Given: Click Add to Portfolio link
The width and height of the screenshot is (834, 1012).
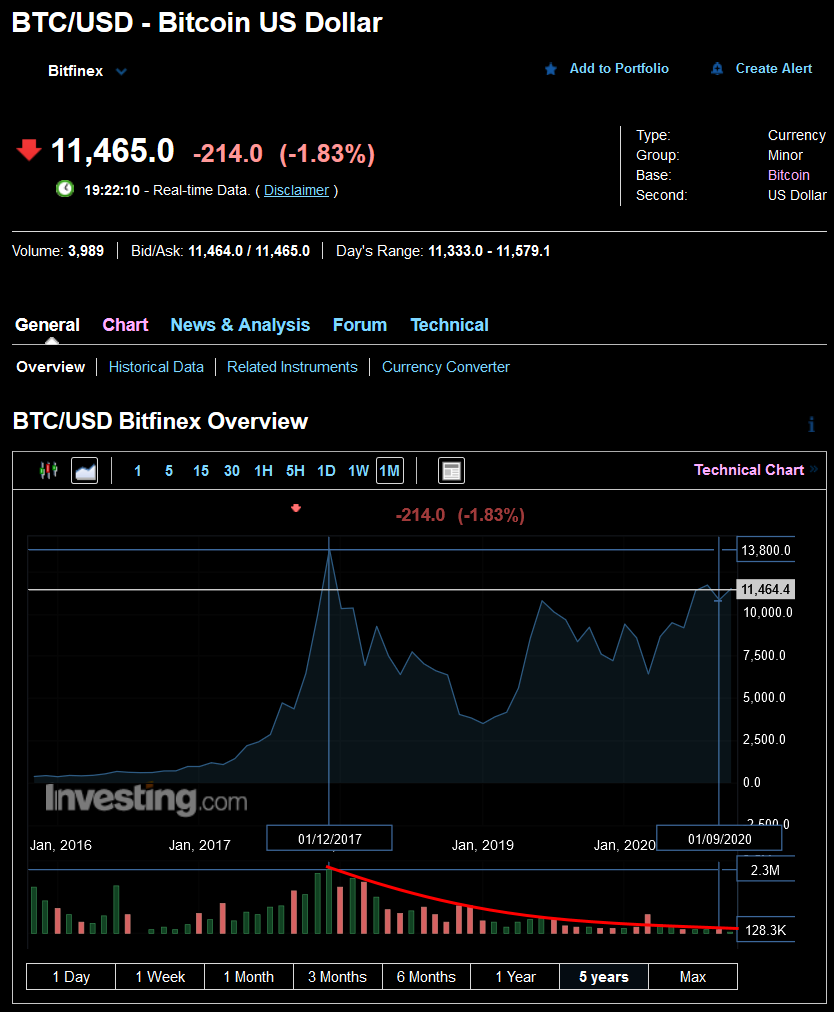Looking at the screenshot, I should pyautogui.click(x=619, y=68).
